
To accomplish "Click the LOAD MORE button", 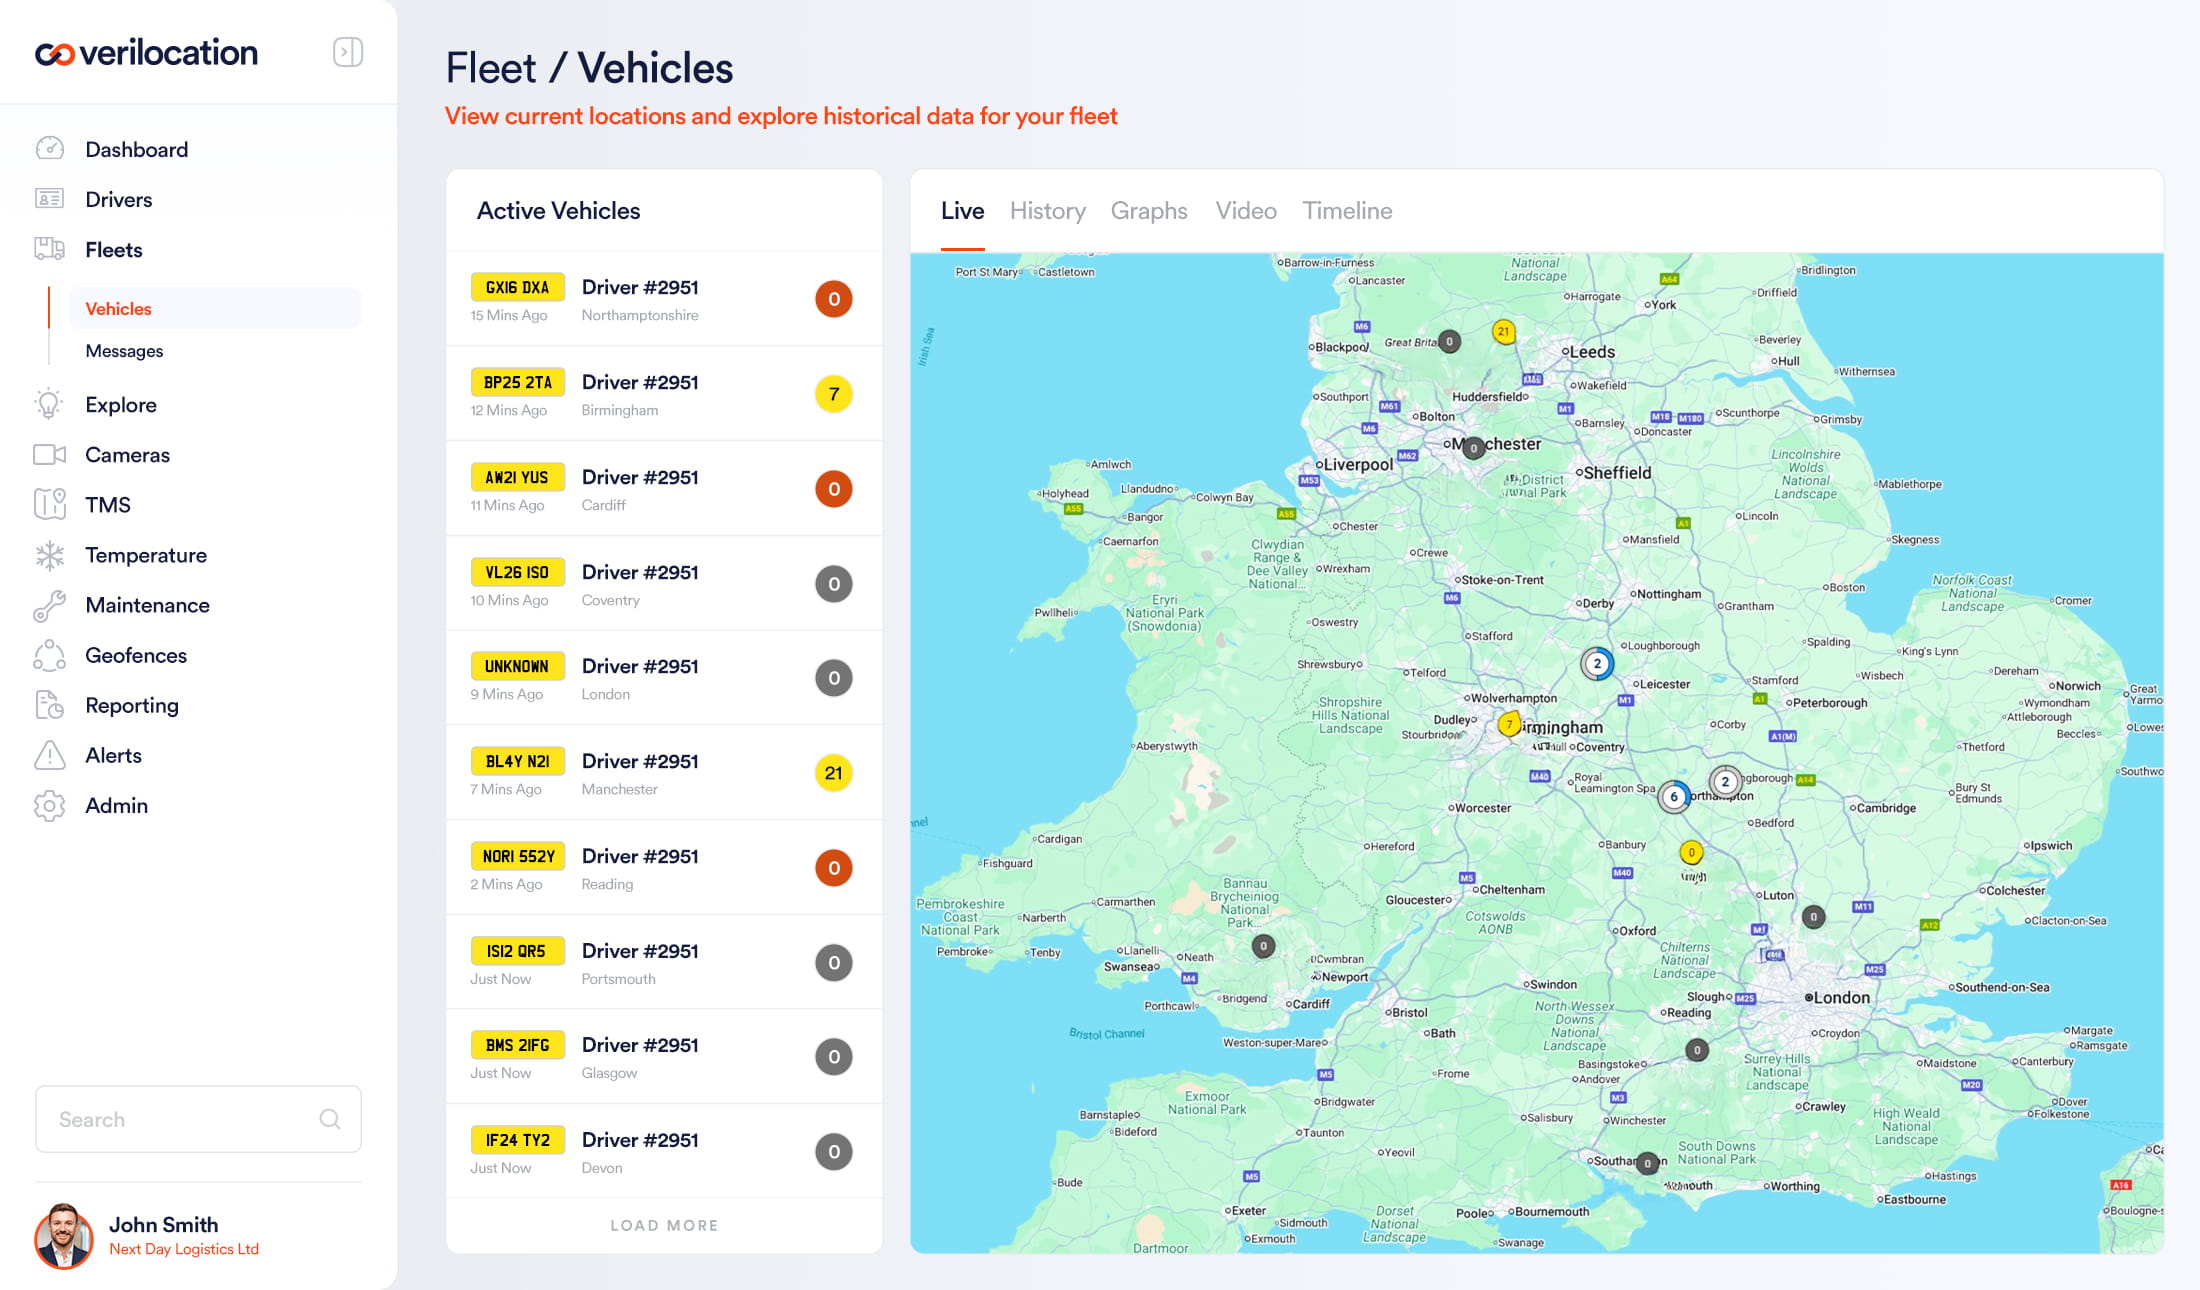I will click(x=664, y=1225).
